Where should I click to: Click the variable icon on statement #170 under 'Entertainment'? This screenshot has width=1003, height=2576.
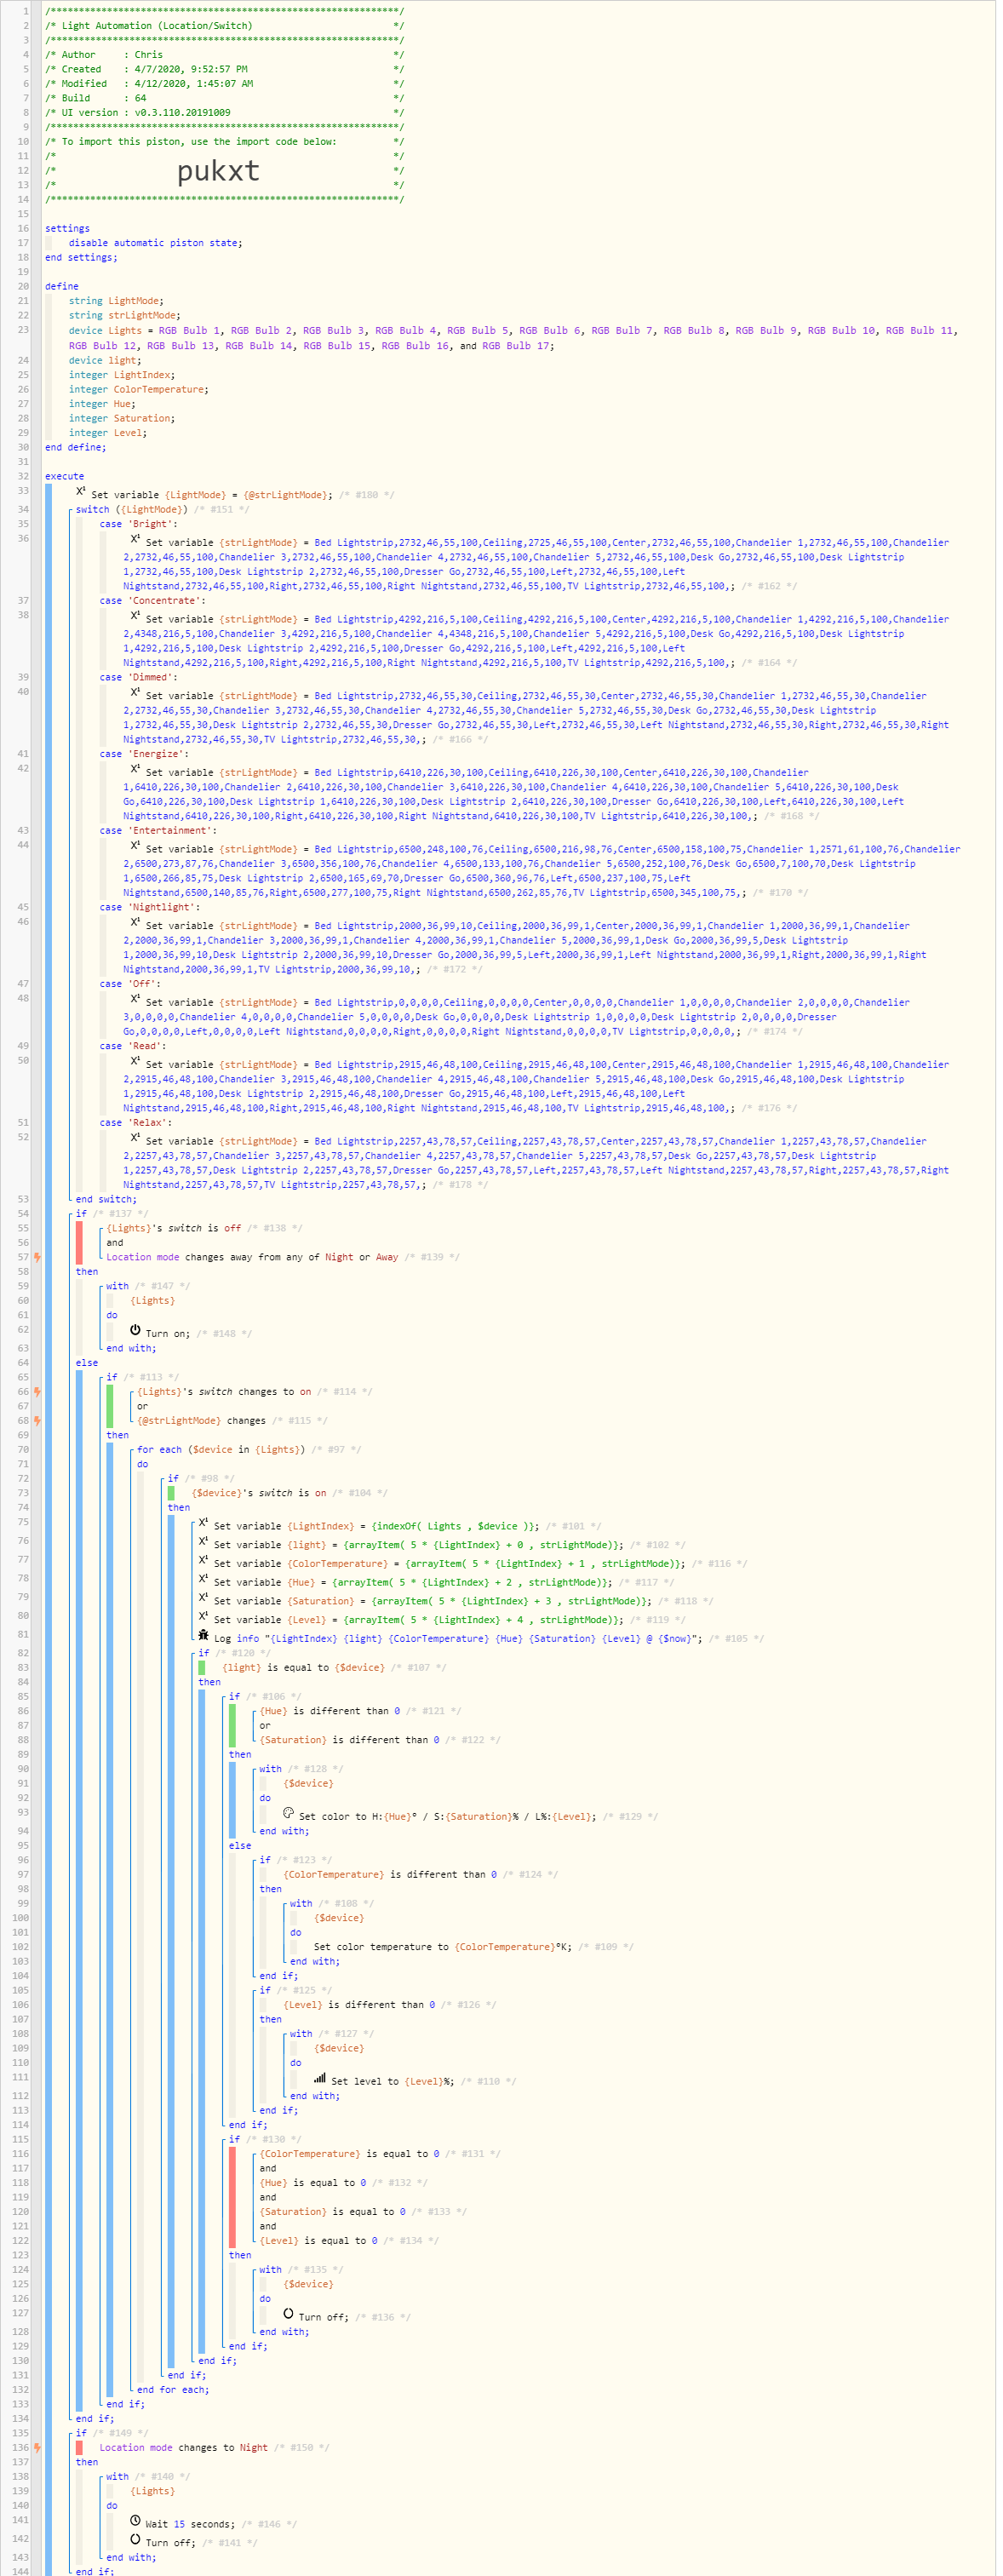135,846
